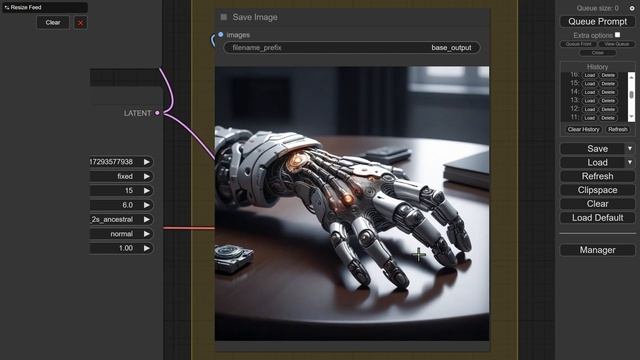The width and height of the screenshot is (640, 360).
Task: Delete history entry 13
Action: pyautogui.click(x=608, y=101)
